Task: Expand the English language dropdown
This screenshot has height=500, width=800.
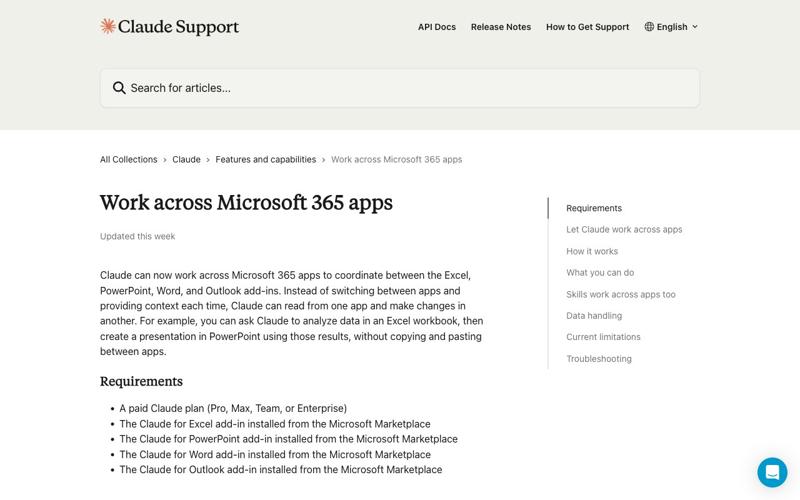Action: tap(671, 27)
